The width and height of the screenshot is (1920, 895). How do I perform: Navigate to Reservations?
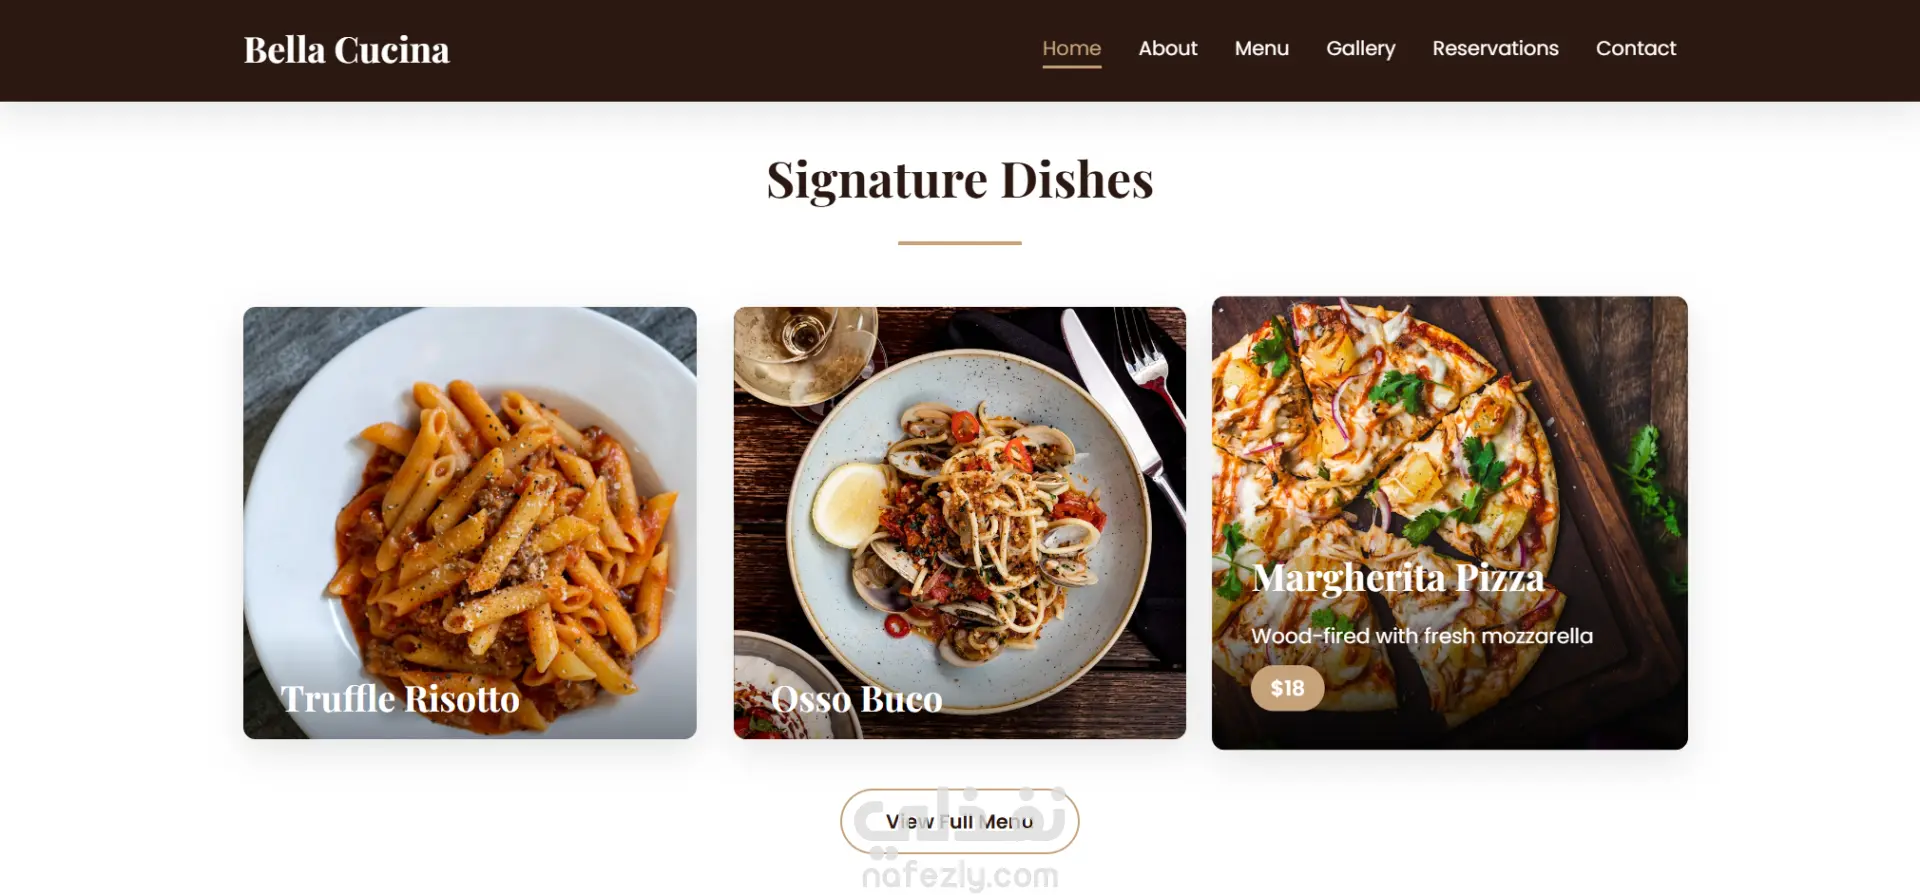[1495, 48]
